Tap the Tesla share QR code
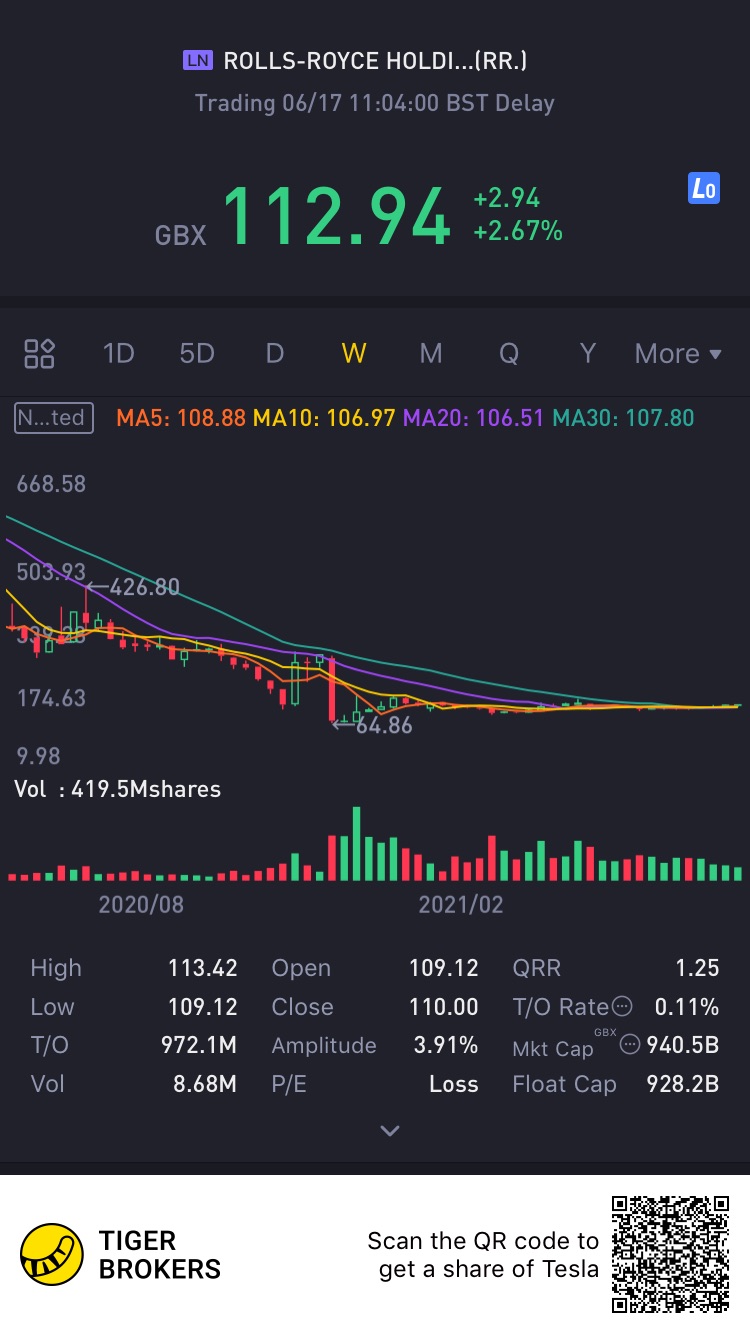The height and width of the screenshot is (1335, 750). (x=670, y=1254)
